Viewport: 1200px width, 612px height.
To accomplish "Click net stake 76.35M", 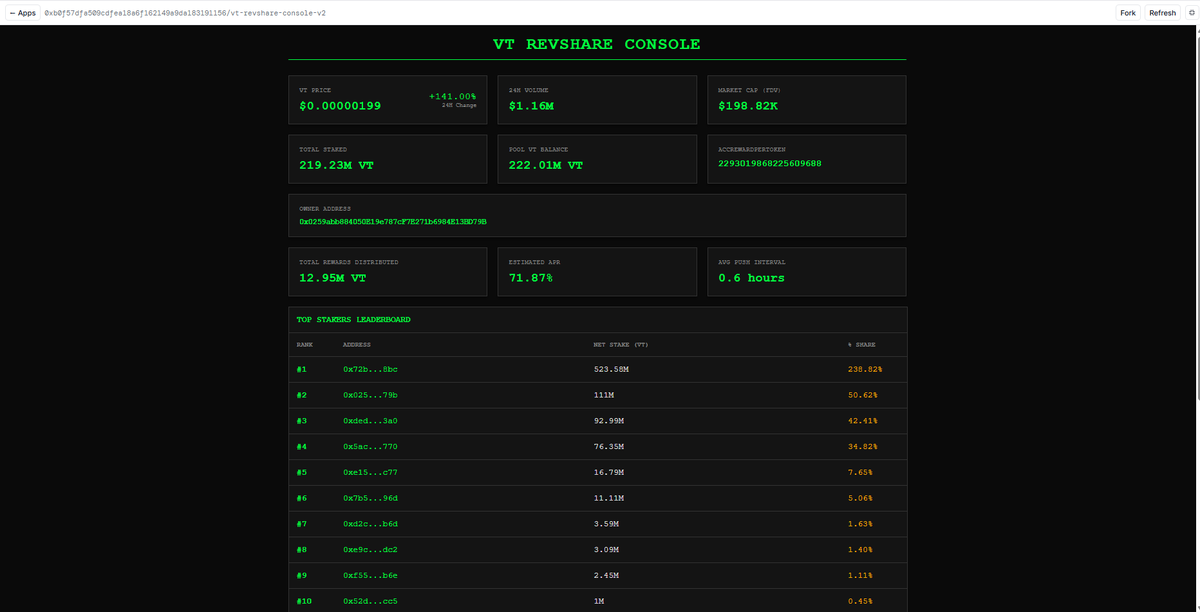I will pos(609,446).
